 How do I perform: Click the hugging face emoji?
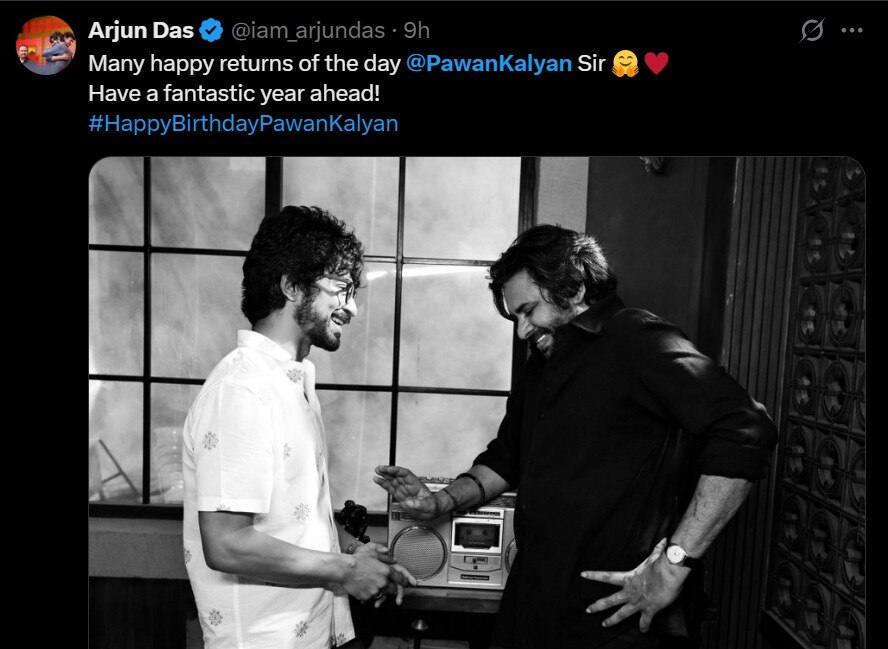[625, 63]
